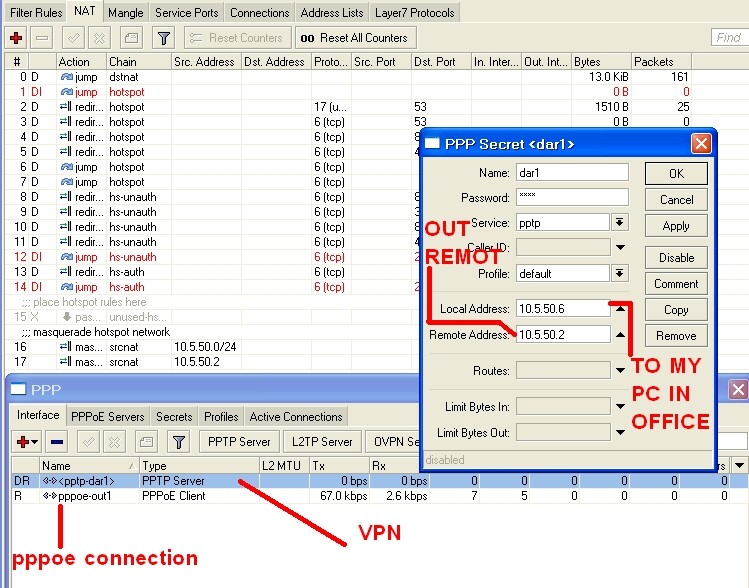Click Cancel in PPP Secret dialog
Image resolution: width=749 pixels, height=588 pixels.
676,200
